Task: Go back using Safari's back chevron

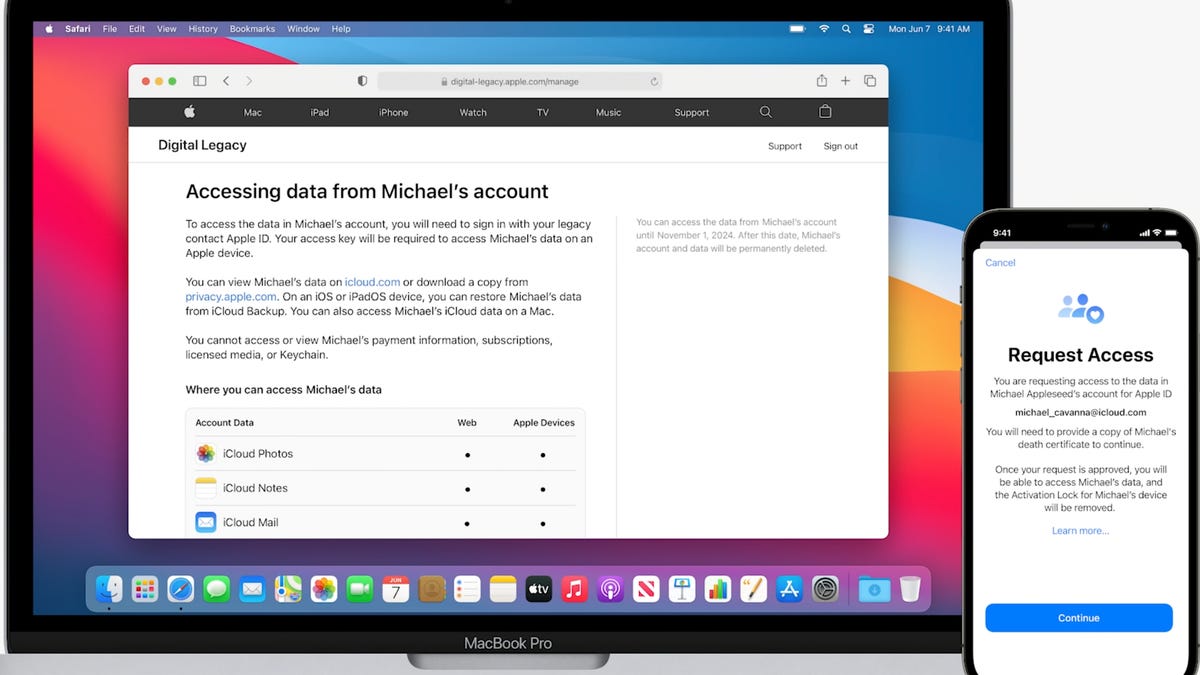Action: pos(226,81)
